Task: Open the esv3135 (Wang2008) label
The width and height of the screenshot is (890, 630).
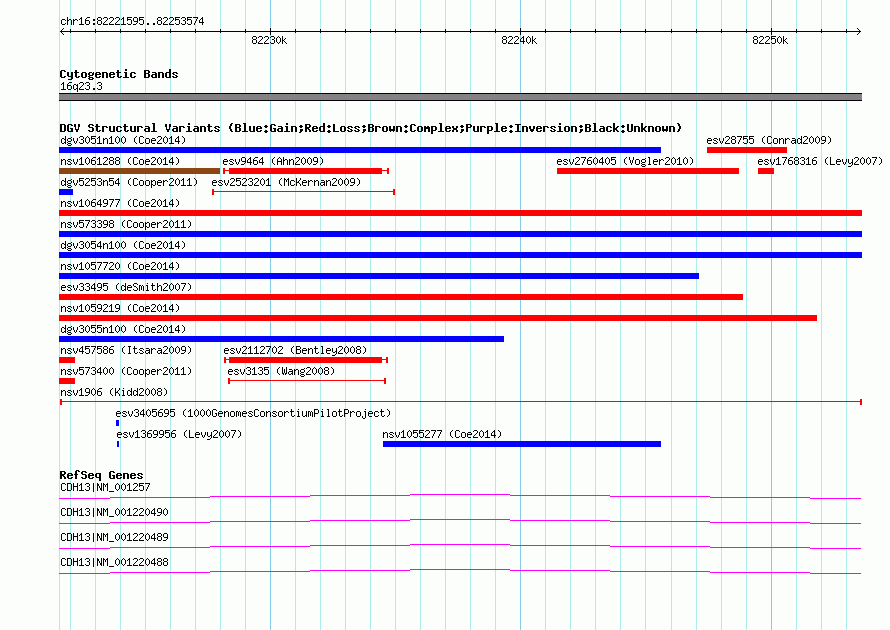Action: pos(281,371)
